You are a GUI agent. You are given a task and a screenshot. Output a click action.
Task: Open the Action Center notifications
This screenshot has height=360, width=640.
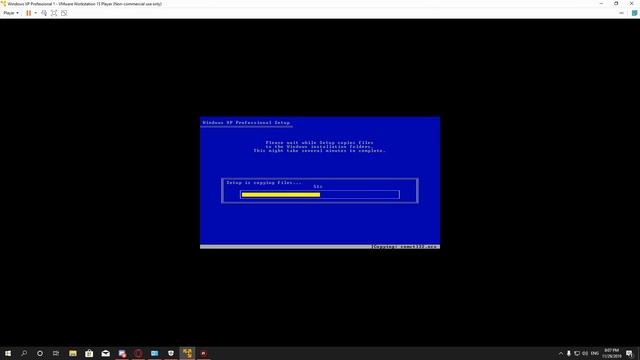[x=629, y=353]
